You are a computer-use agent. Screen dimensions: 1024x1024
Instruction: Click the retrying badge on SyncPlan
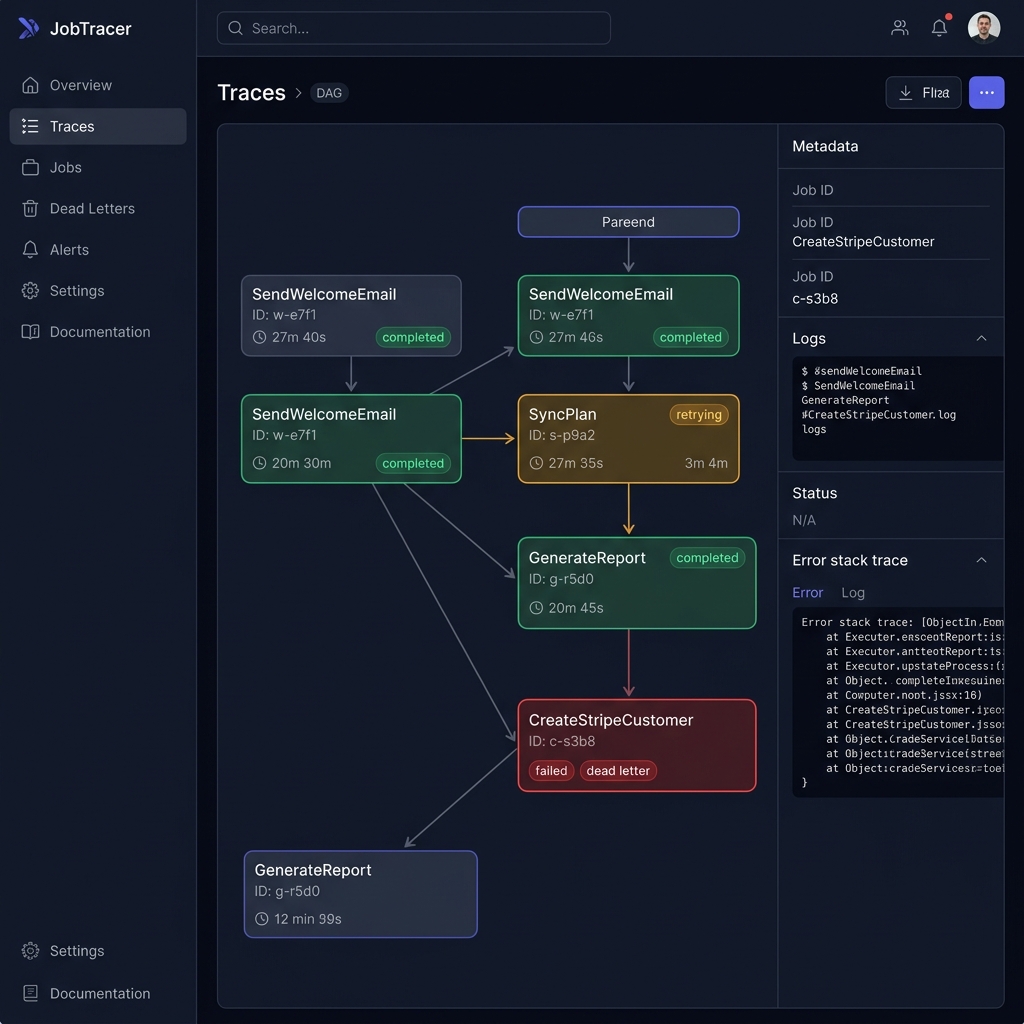[x=699, y=415]
